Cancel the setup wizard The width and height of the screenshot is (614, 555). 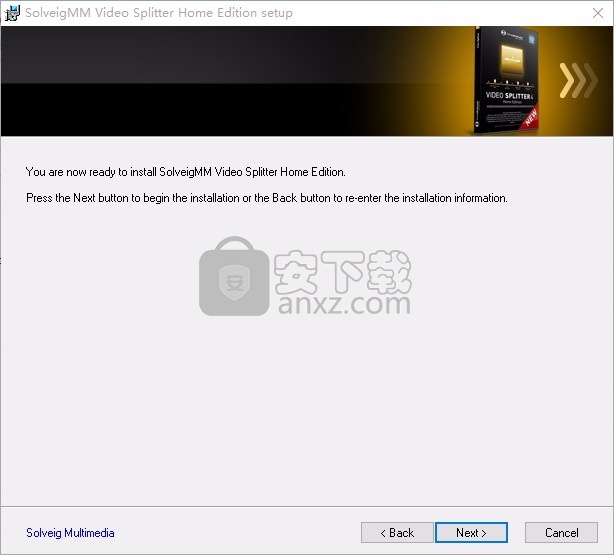point(561,532)
